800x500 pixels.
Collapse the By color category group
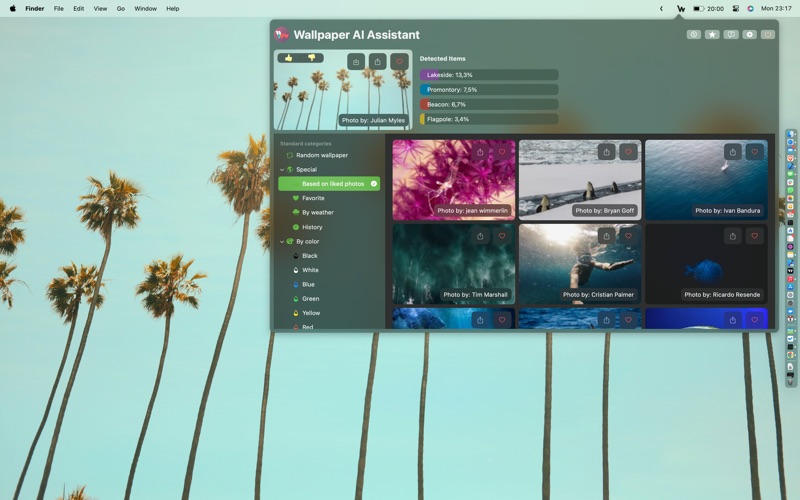tap(282, 242)
